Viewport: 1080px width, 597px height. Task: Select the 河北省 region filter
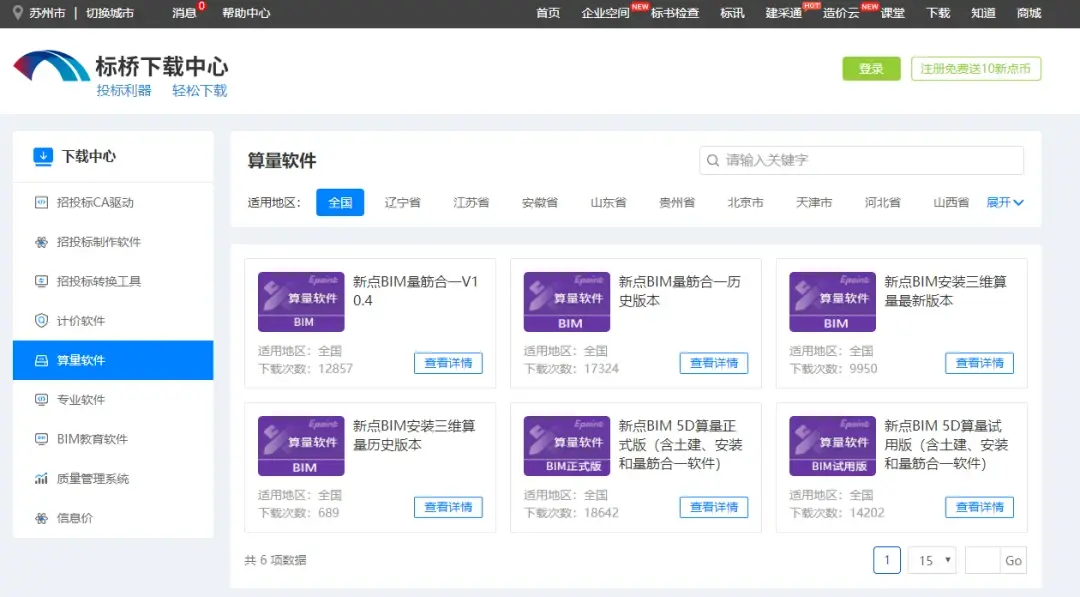point(882,202)
